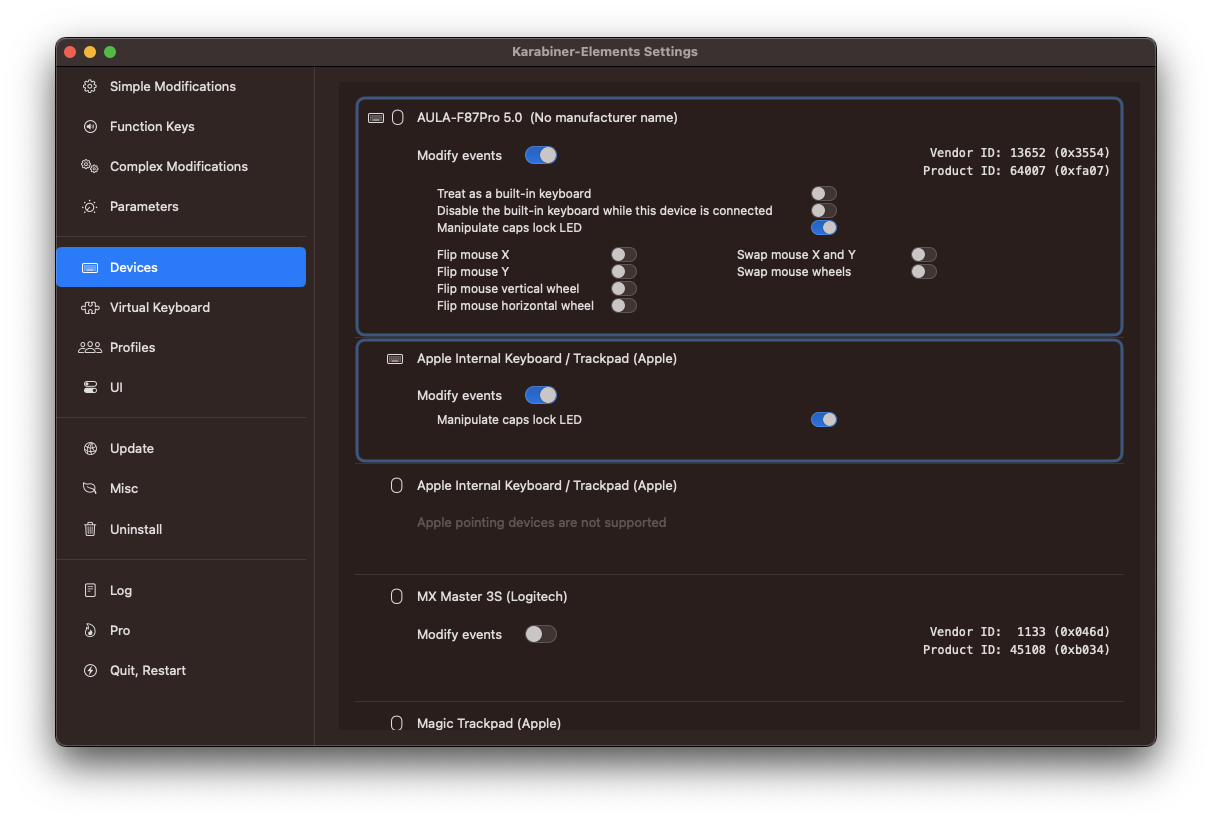Click the Devices keyboard icon in sidebar
The width and height of the screenshot is (1212, 820).
[x=90, y=267]
